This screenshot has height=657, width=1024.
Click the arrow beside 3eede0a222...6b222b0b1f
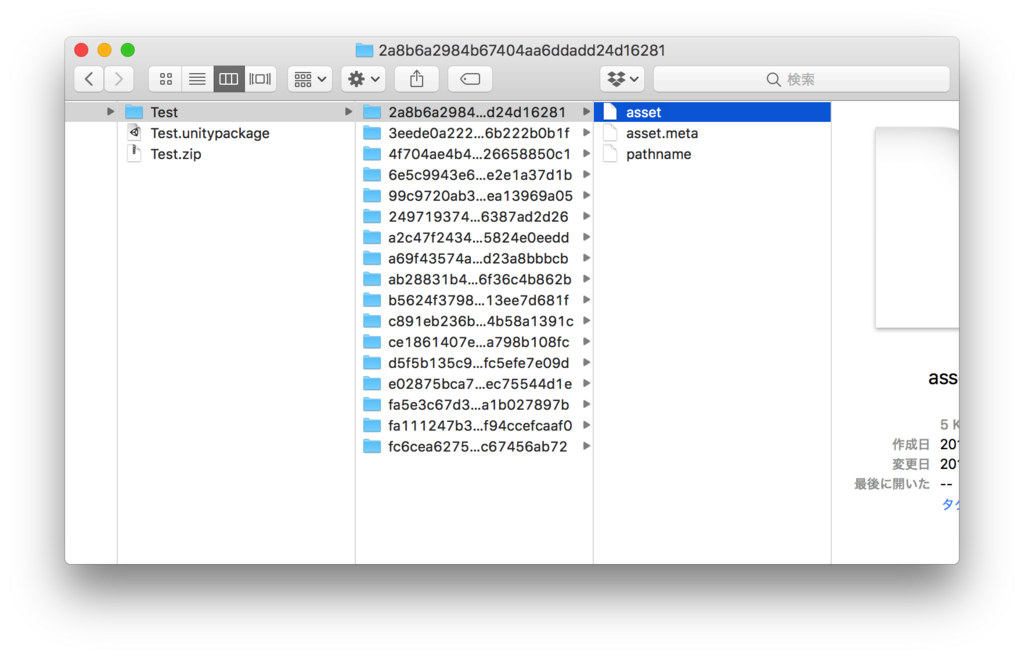[586, 133]
